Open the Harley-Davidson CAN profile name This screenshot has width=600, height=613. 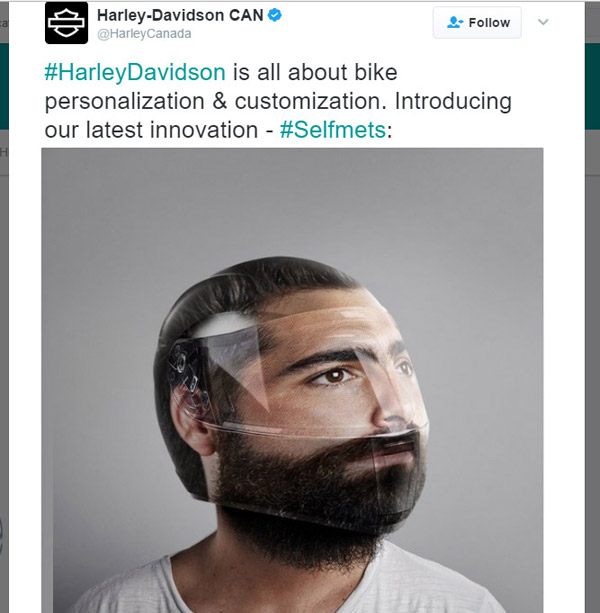pyautogui.click(x=180, y=15)
